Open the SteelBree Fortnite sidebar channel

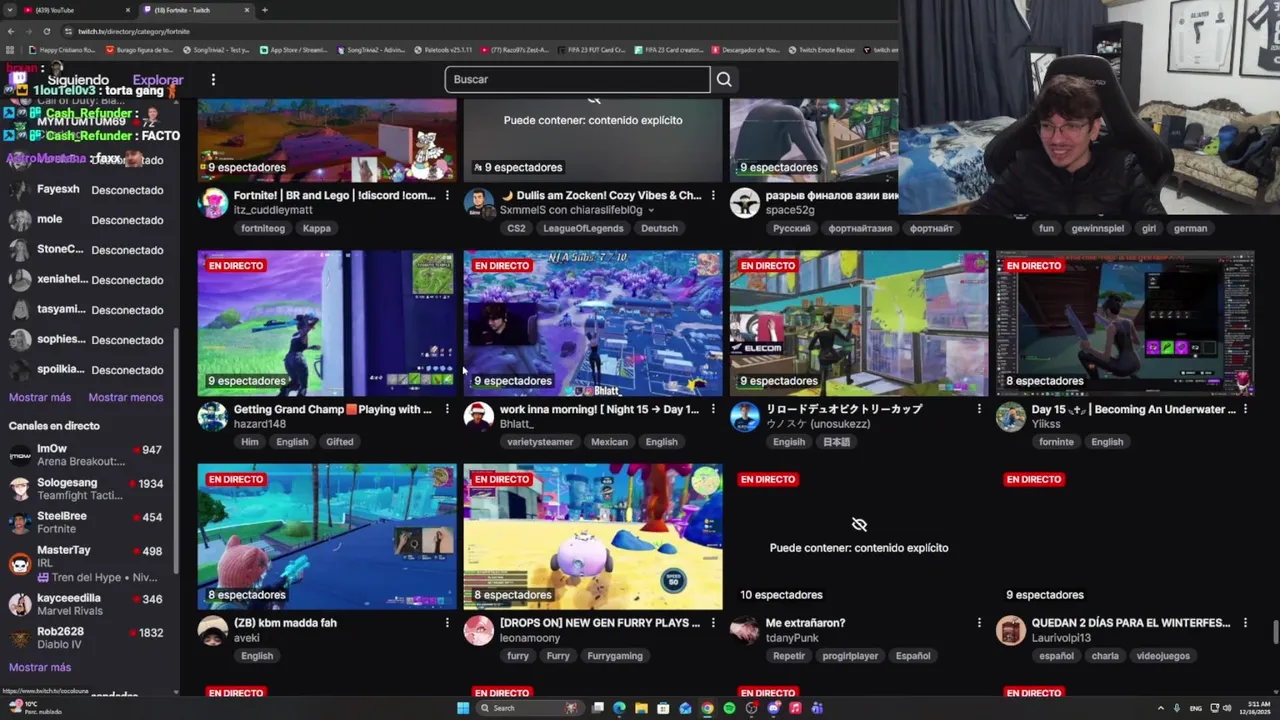[x=88, y=522]
